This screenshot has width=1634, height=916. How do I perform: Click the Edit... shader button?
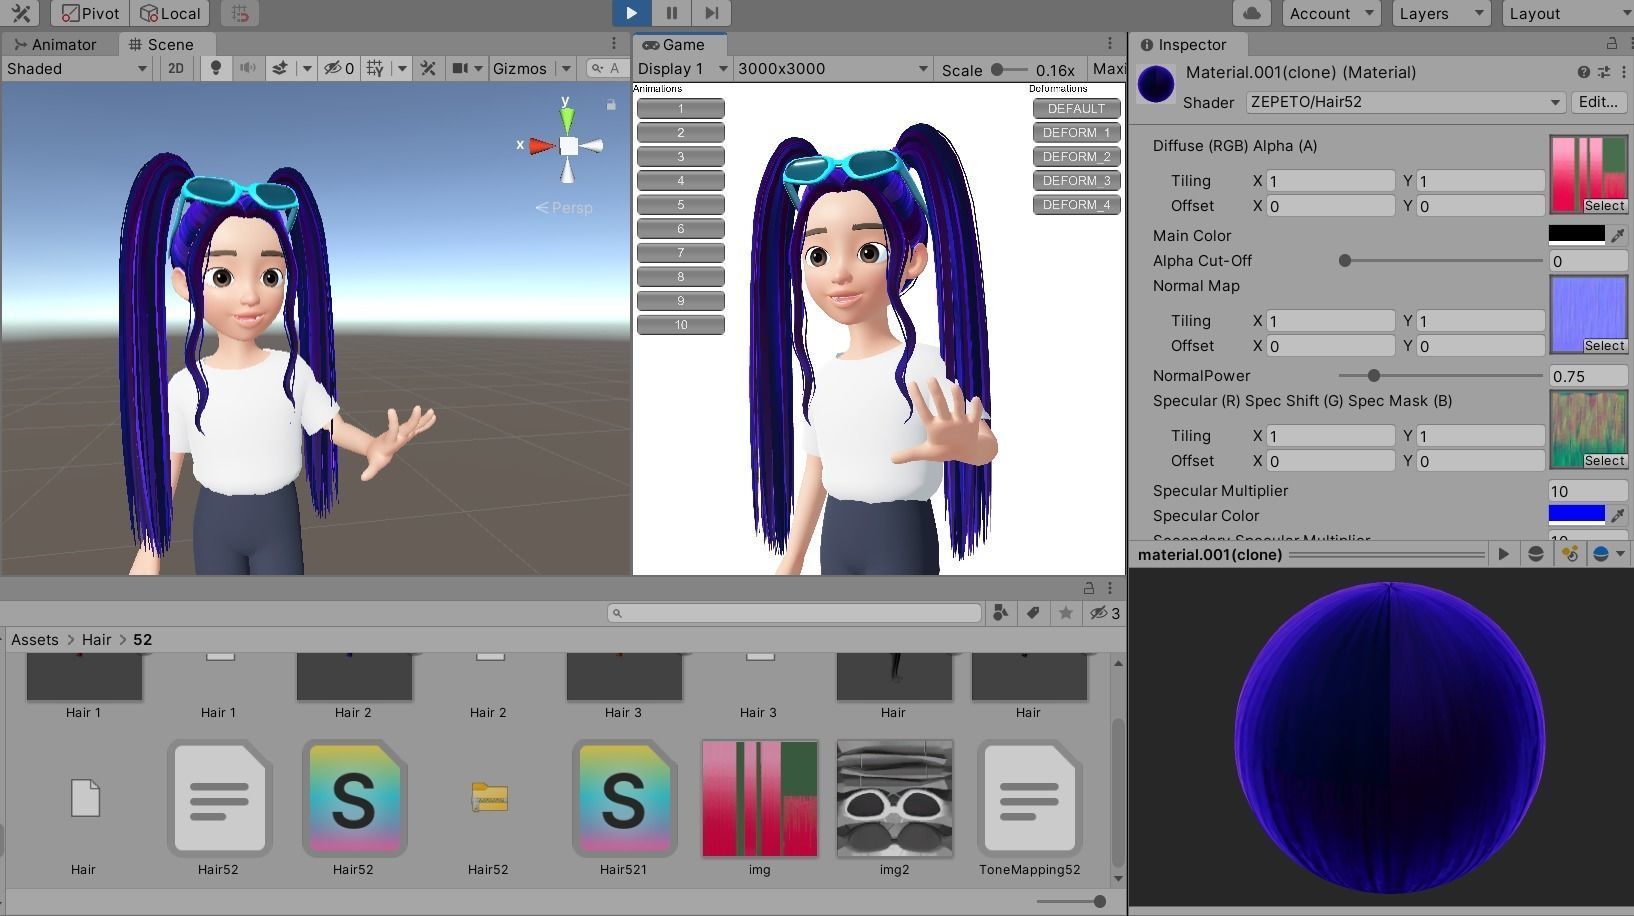click(x=1598, y=102)
